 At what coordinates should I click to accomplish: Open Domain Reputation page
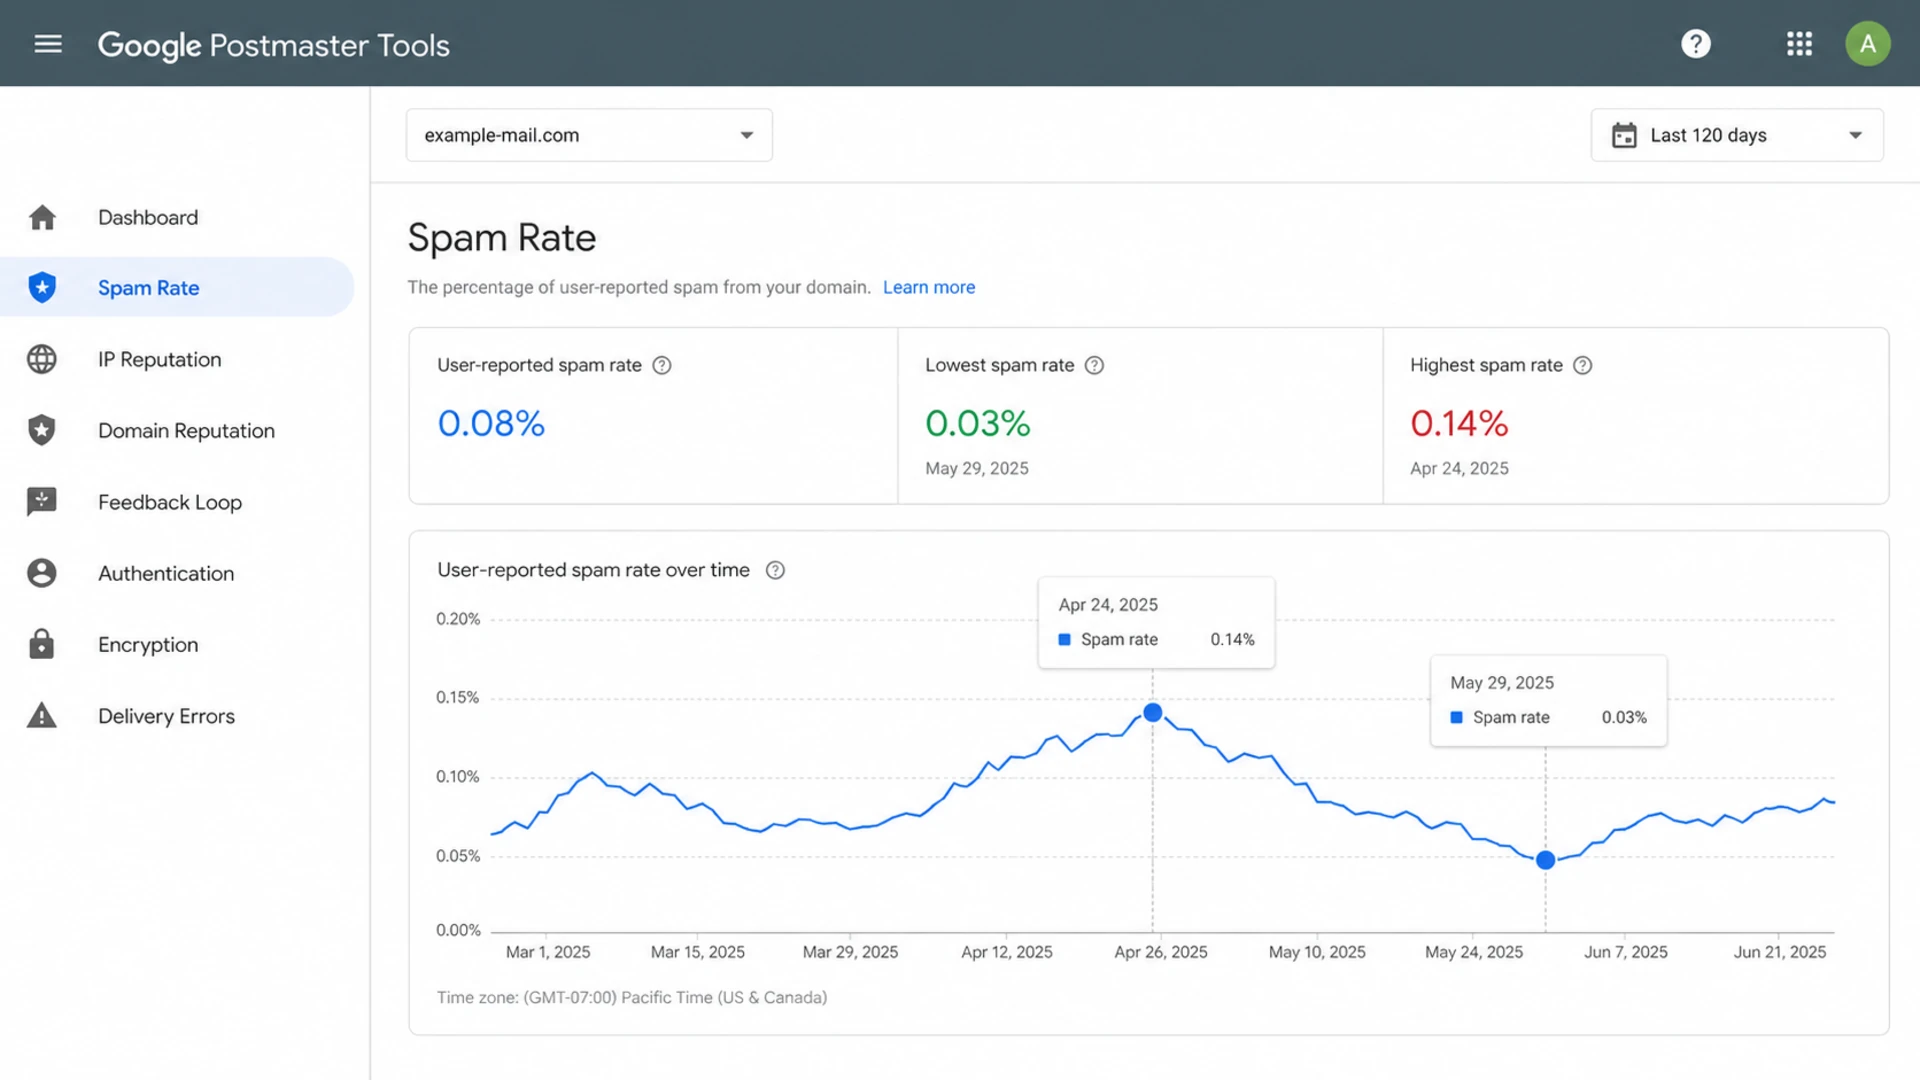(x=178, y=430)
